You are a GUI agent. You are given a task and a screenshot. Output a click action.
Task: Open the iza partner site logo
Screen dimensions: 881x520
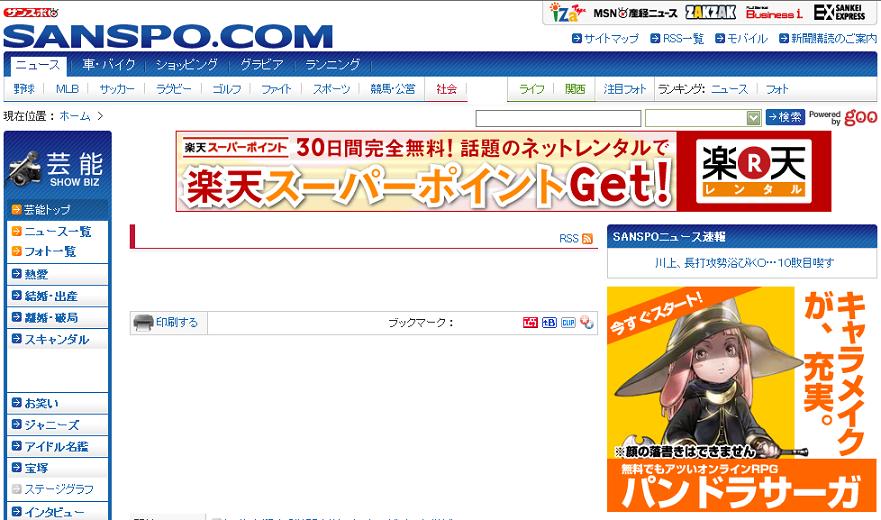point(567,12)
